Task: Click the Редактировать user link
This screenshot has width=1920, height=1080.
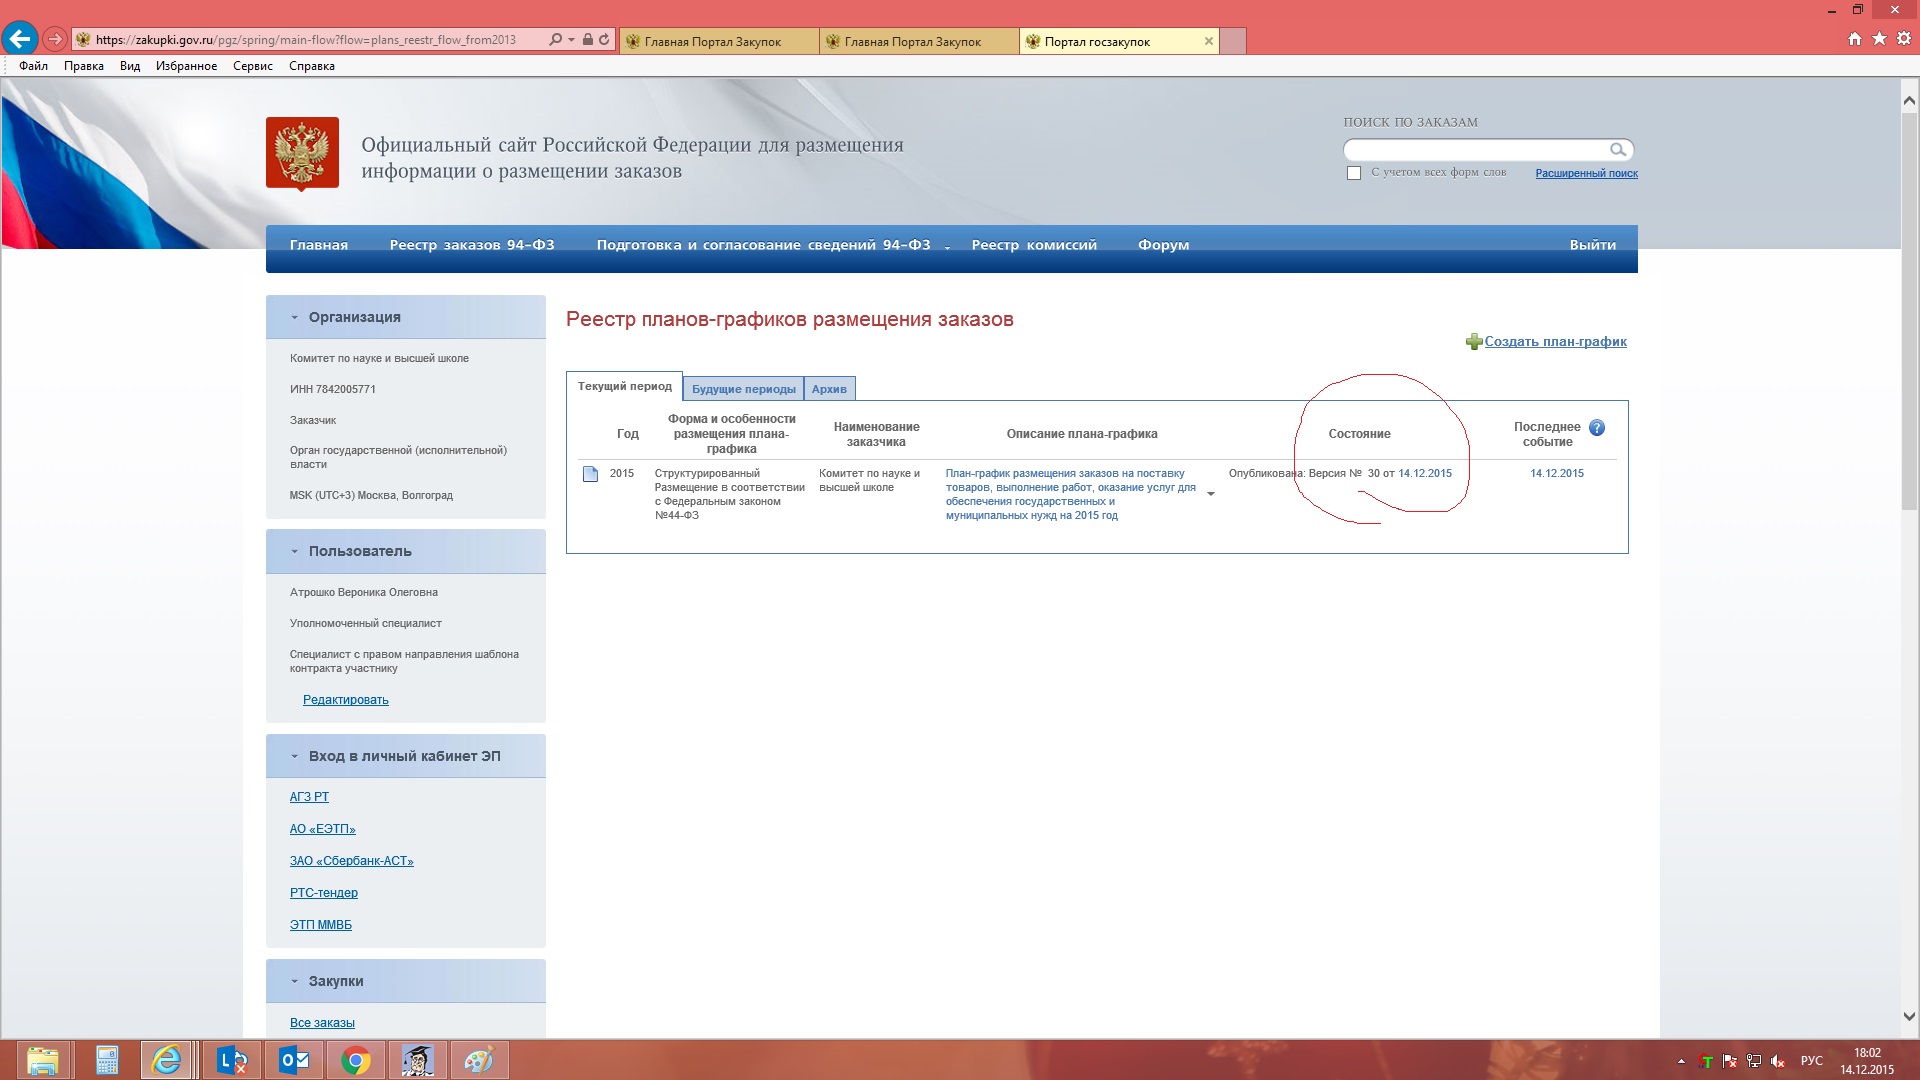Action: point(345,700)
